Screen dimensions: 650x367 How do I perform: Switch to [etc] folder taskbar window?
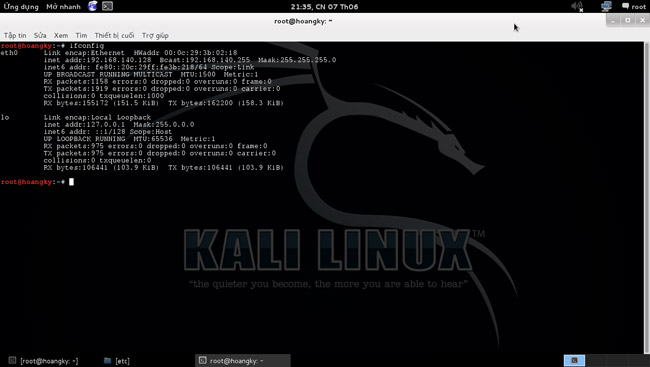click(x=116, y=361)
